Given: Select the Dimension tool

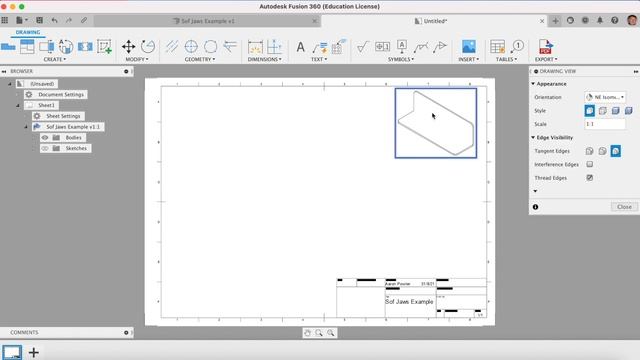Looking at the screenshot, I should point(255,47).
